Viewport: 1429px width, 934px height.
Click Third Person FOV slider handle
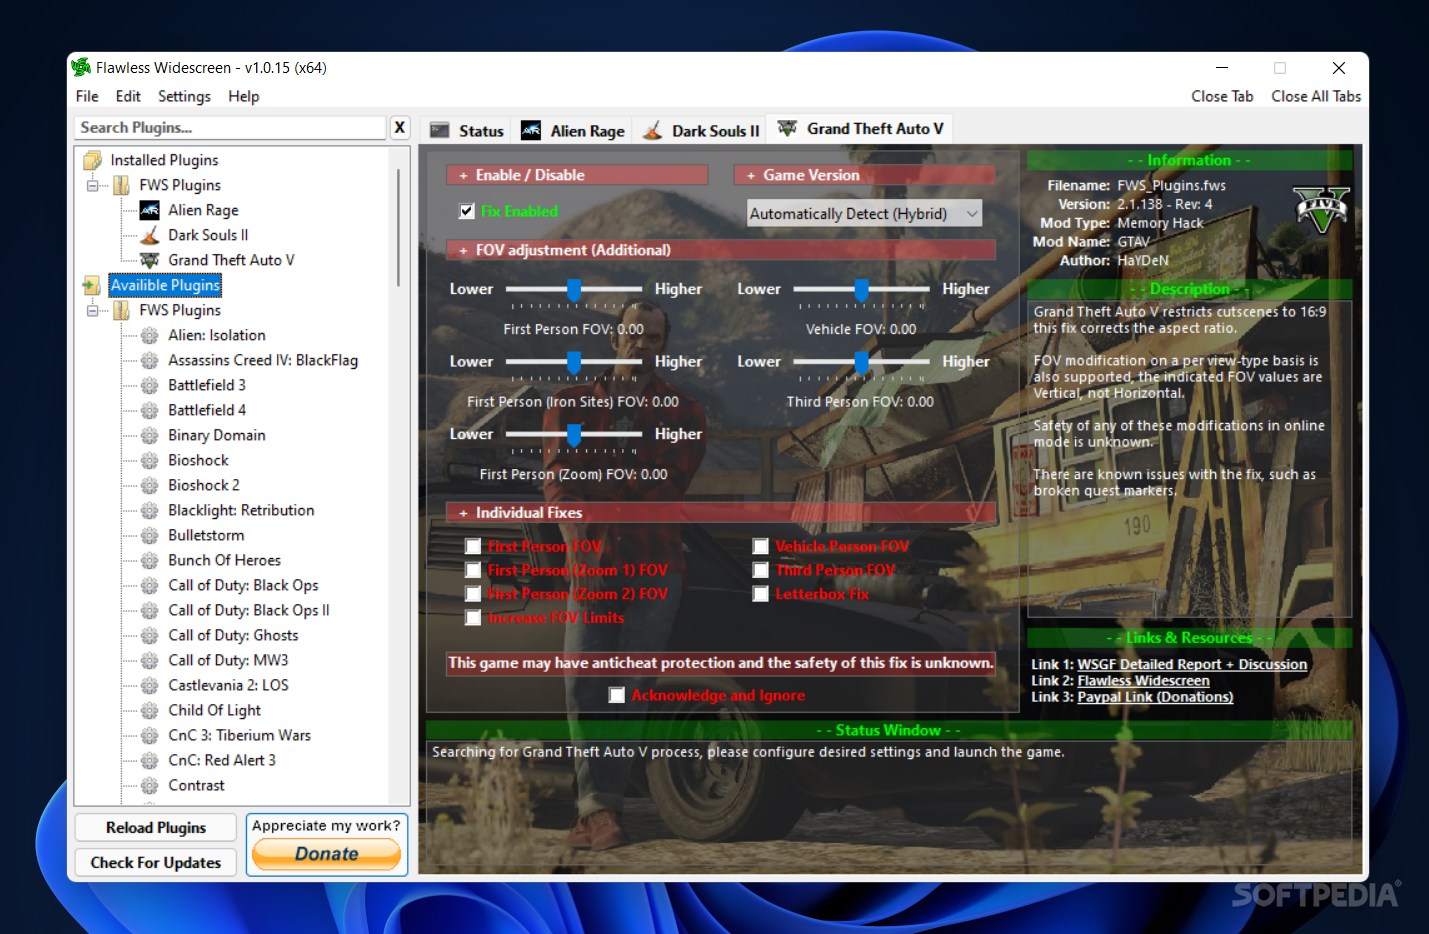[861, 362]
